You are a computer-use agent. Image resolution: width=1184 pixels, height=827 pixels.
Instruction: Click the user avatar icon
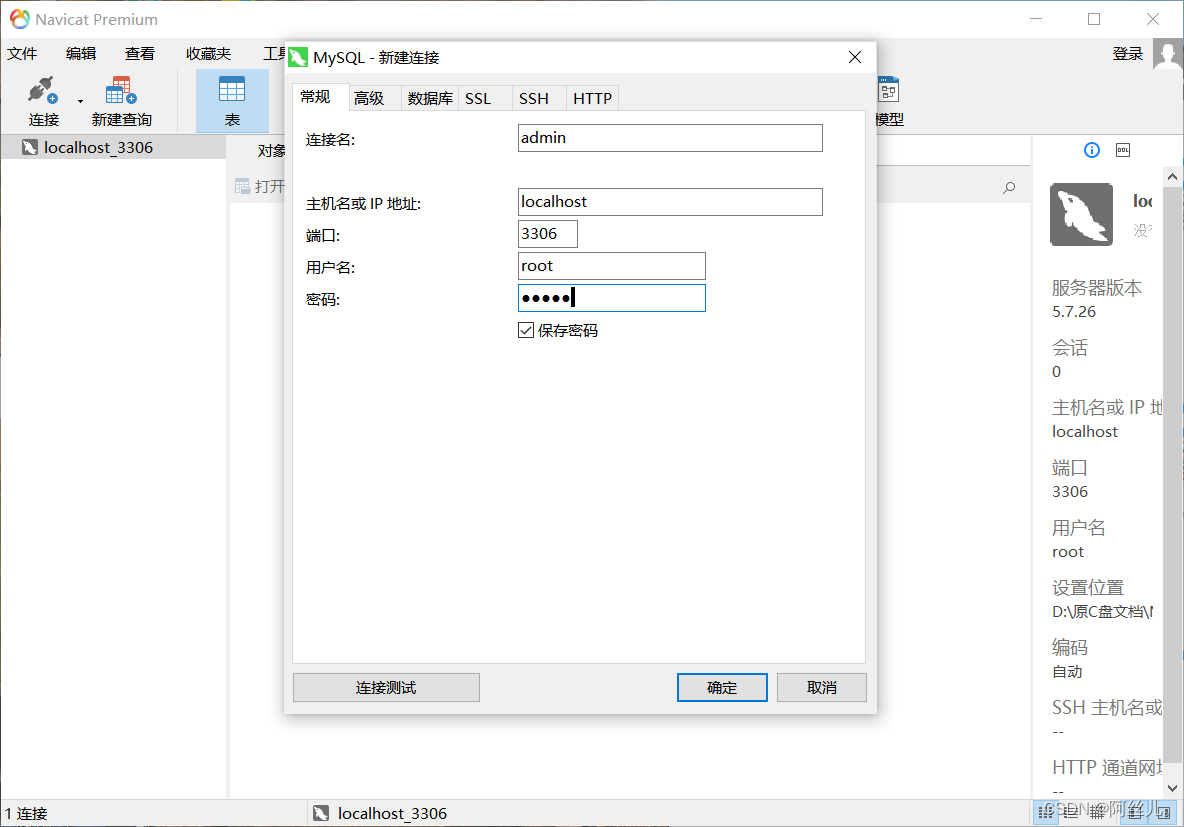[1167, 54]
